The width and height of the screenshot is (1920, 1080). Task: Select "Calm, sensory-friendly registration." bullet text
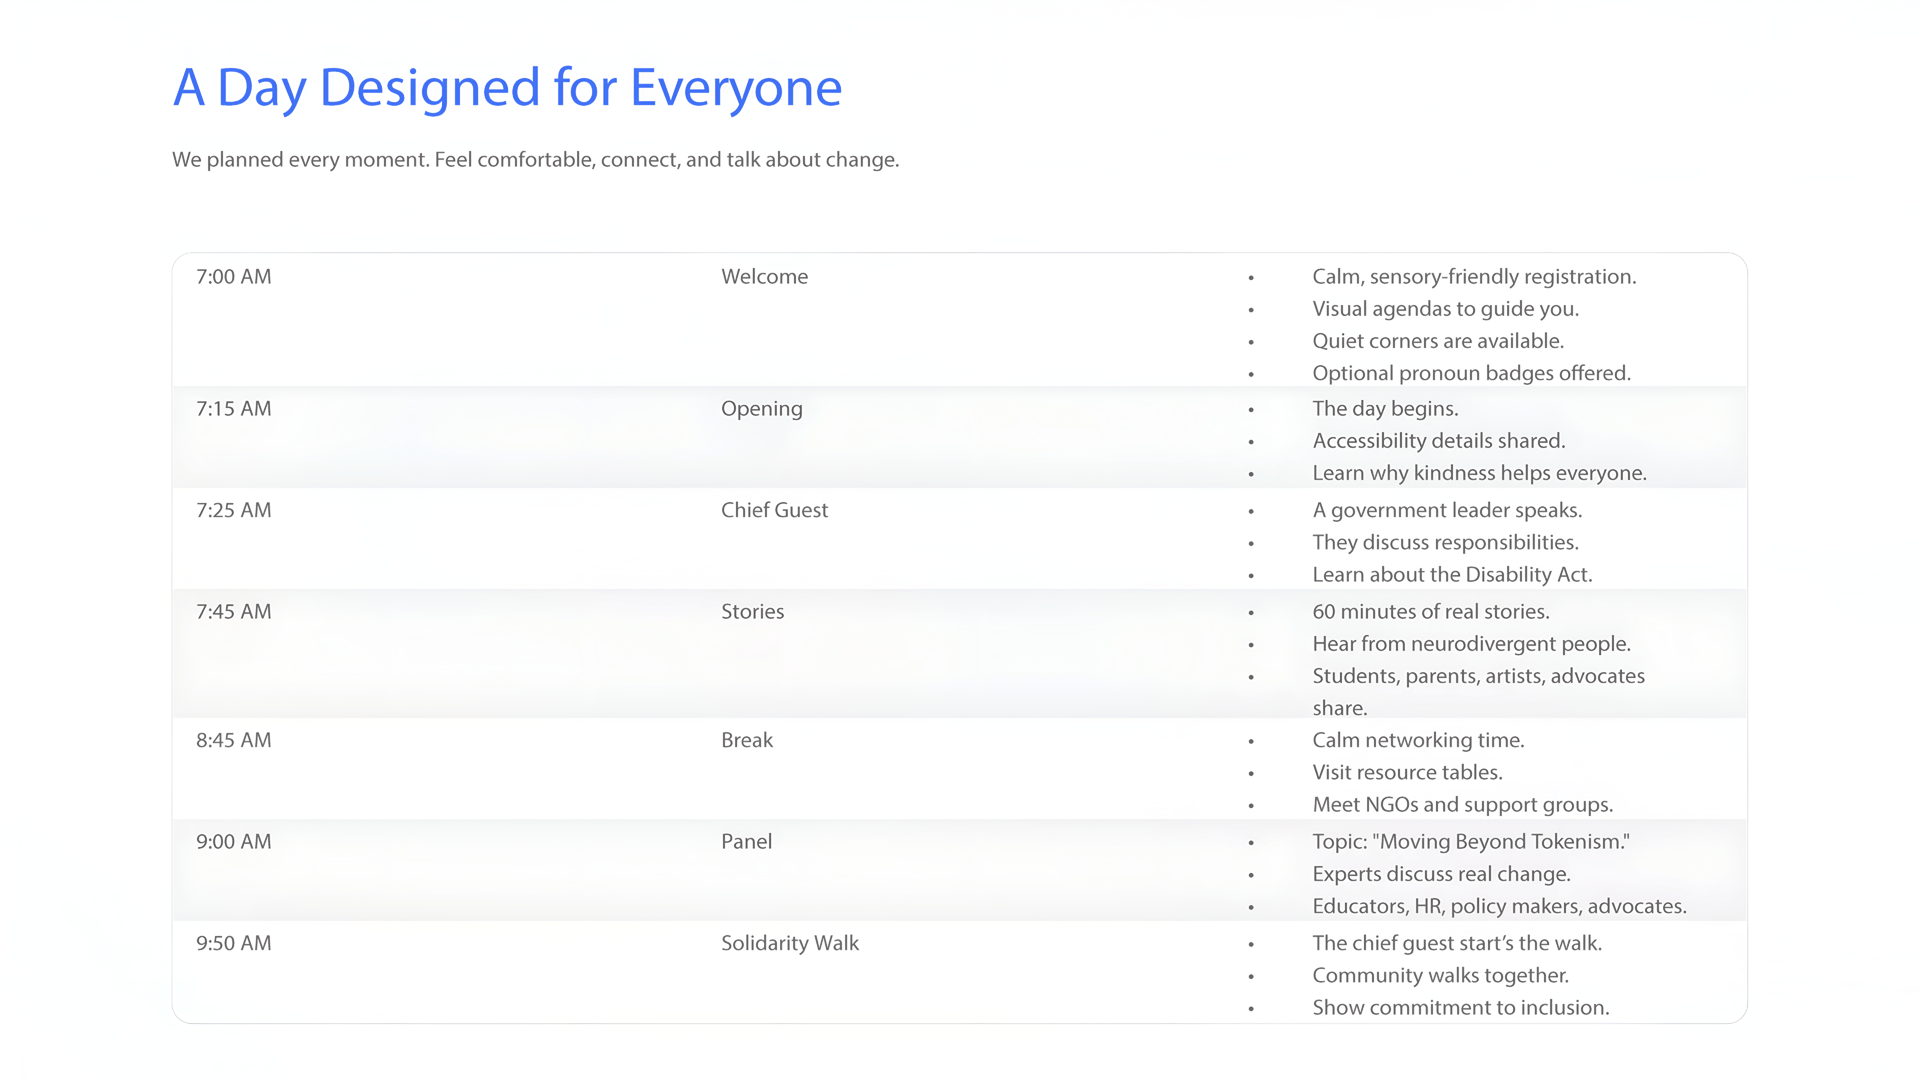[x=1474, y=277]
